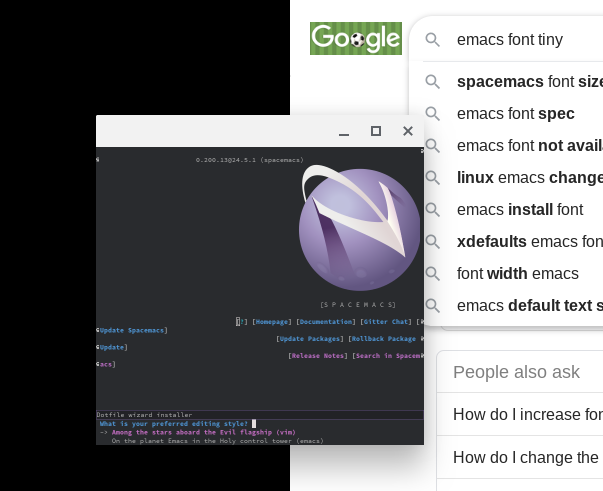Click the 'People also ask' heading
The image size is (603, 491).
click(516, 372)
